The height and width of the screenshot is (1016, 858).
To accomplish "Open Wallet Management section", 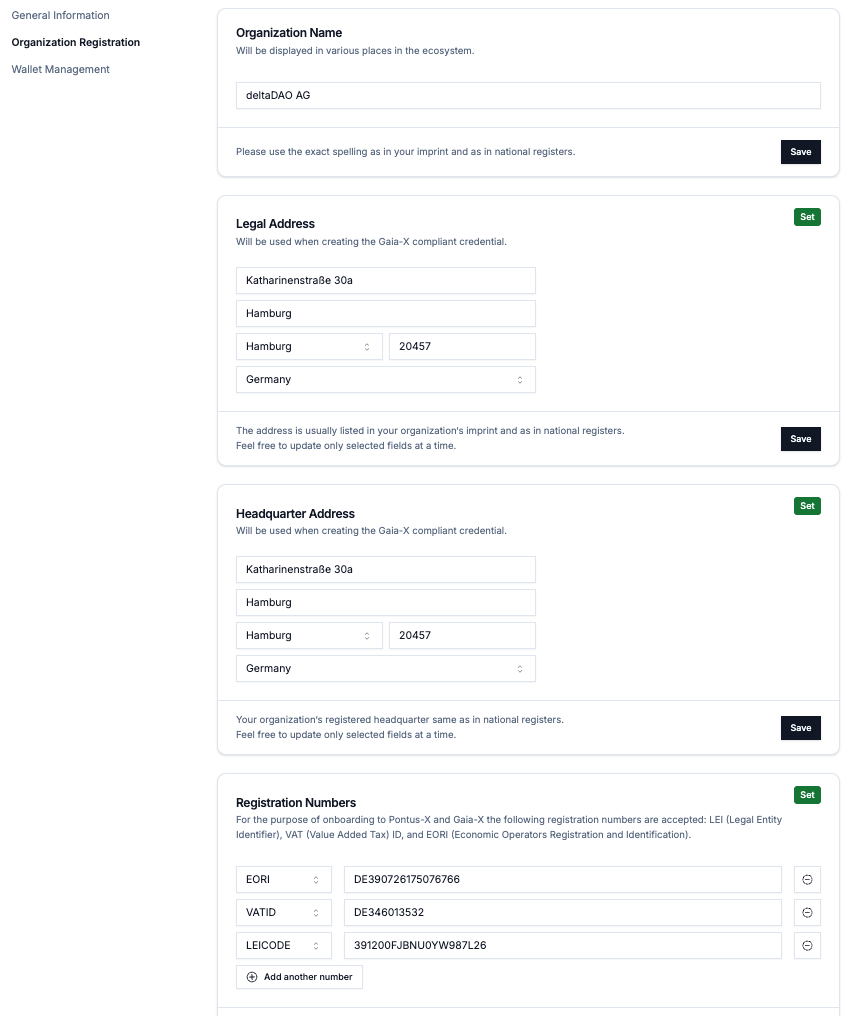I will (60, 70).
